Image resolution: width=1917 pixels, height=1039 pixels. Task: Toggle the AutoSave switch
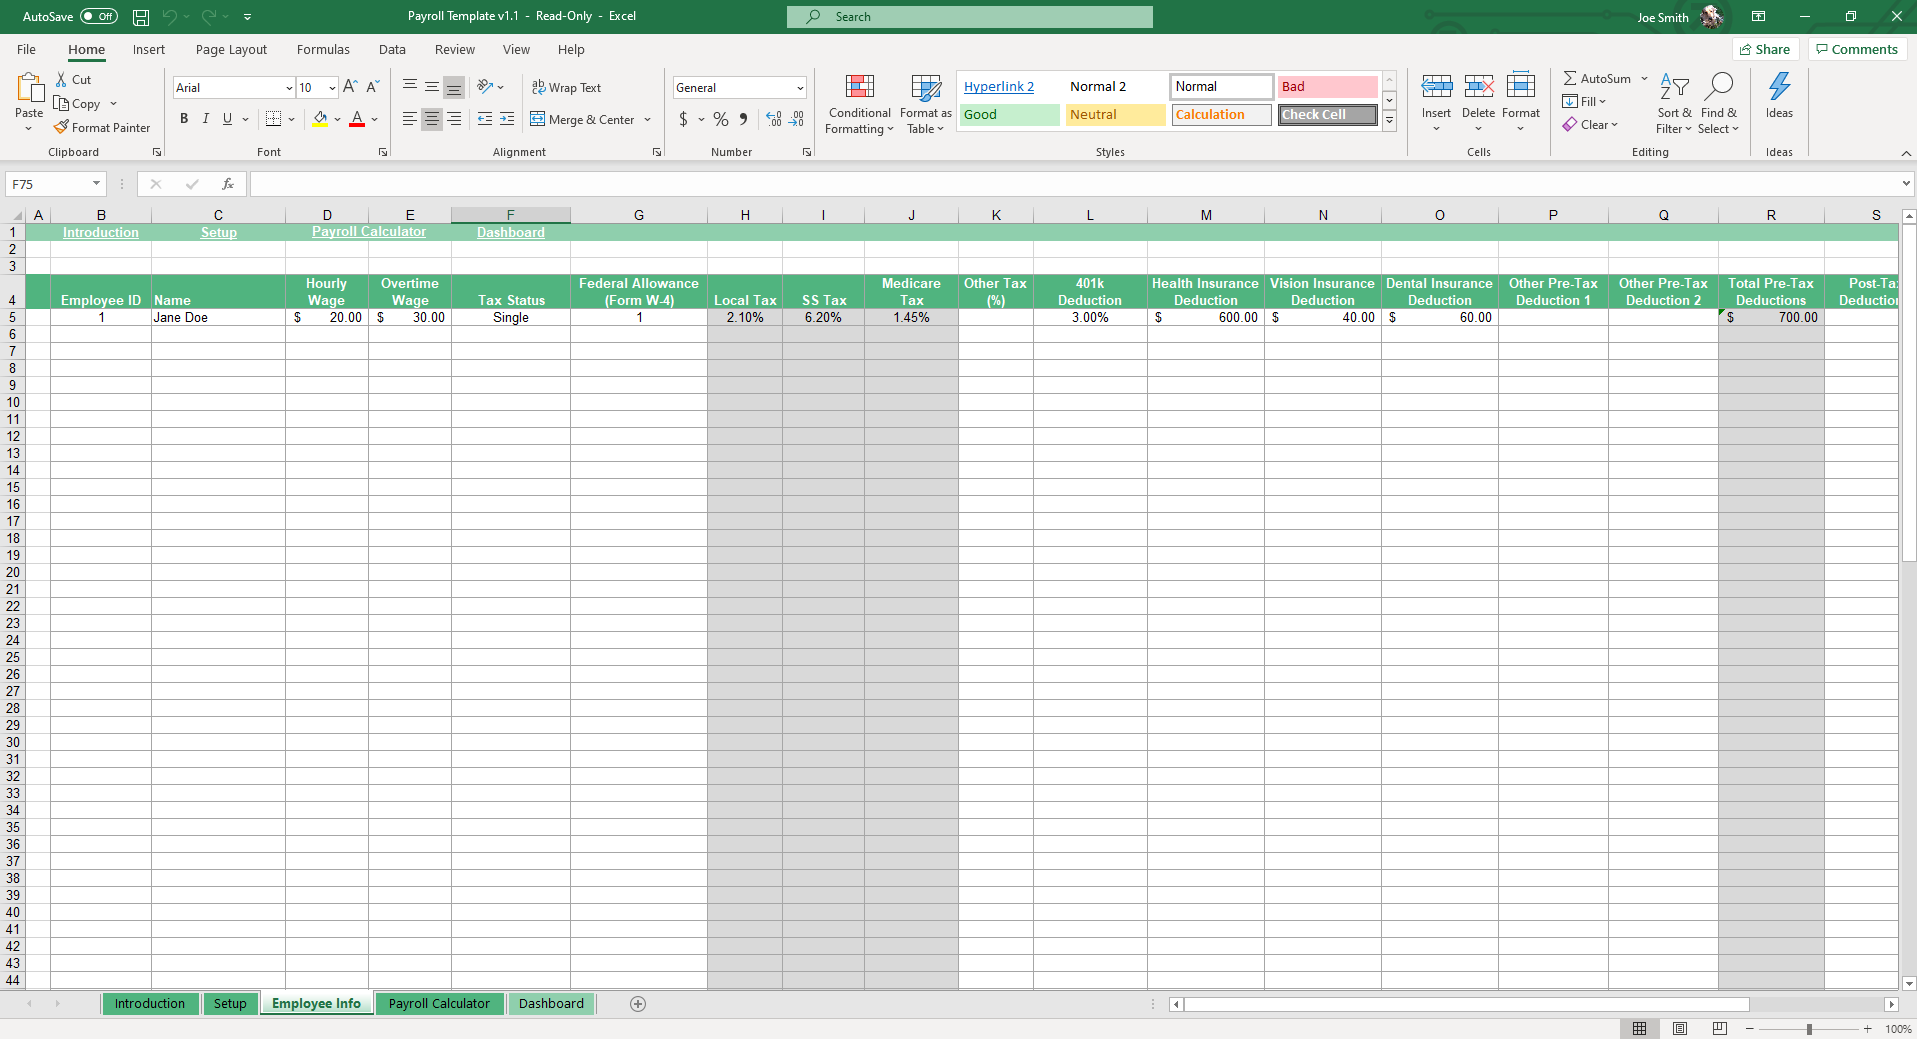[x=98, y=17]
